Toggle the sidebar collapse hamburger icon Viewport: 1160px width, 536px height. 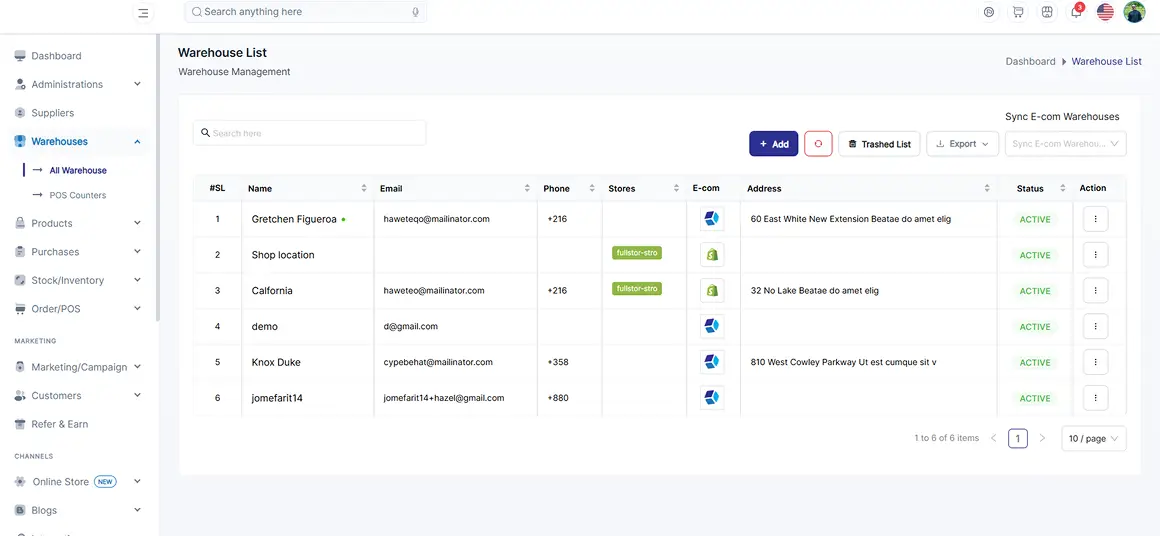point(143,13)
